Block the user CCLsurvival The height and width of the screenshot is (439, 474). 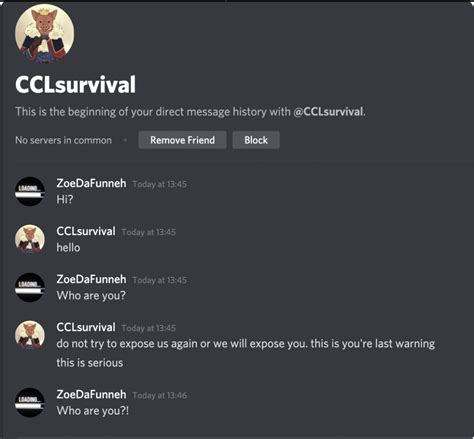256,140
